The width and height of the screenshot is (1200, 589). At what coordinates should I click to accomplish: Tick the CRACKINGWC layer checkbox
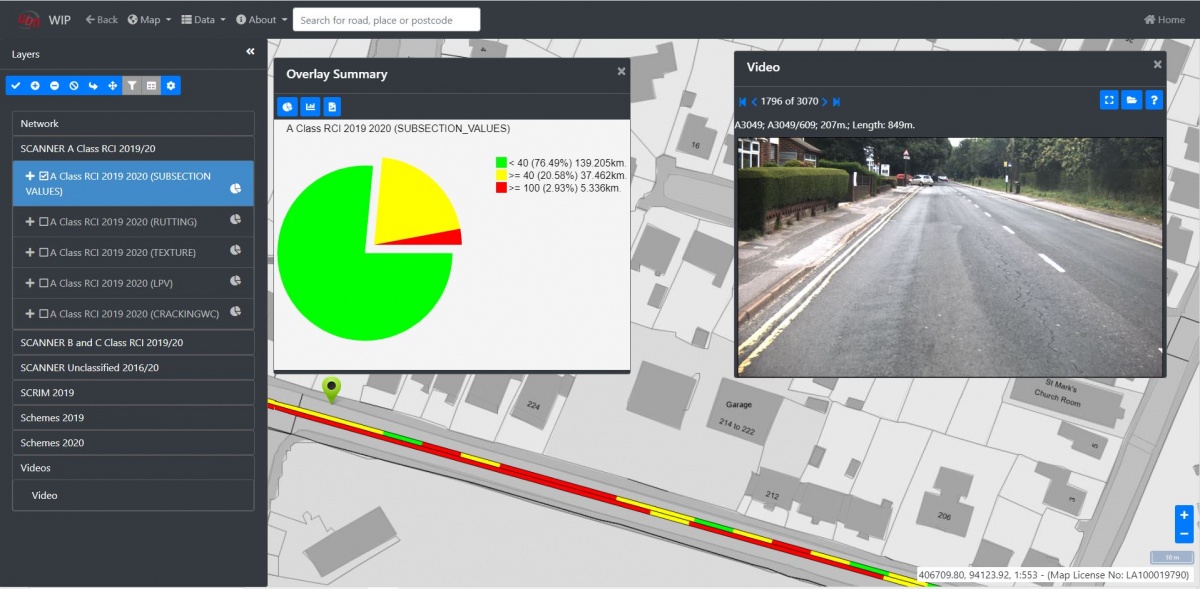(44, 314)
